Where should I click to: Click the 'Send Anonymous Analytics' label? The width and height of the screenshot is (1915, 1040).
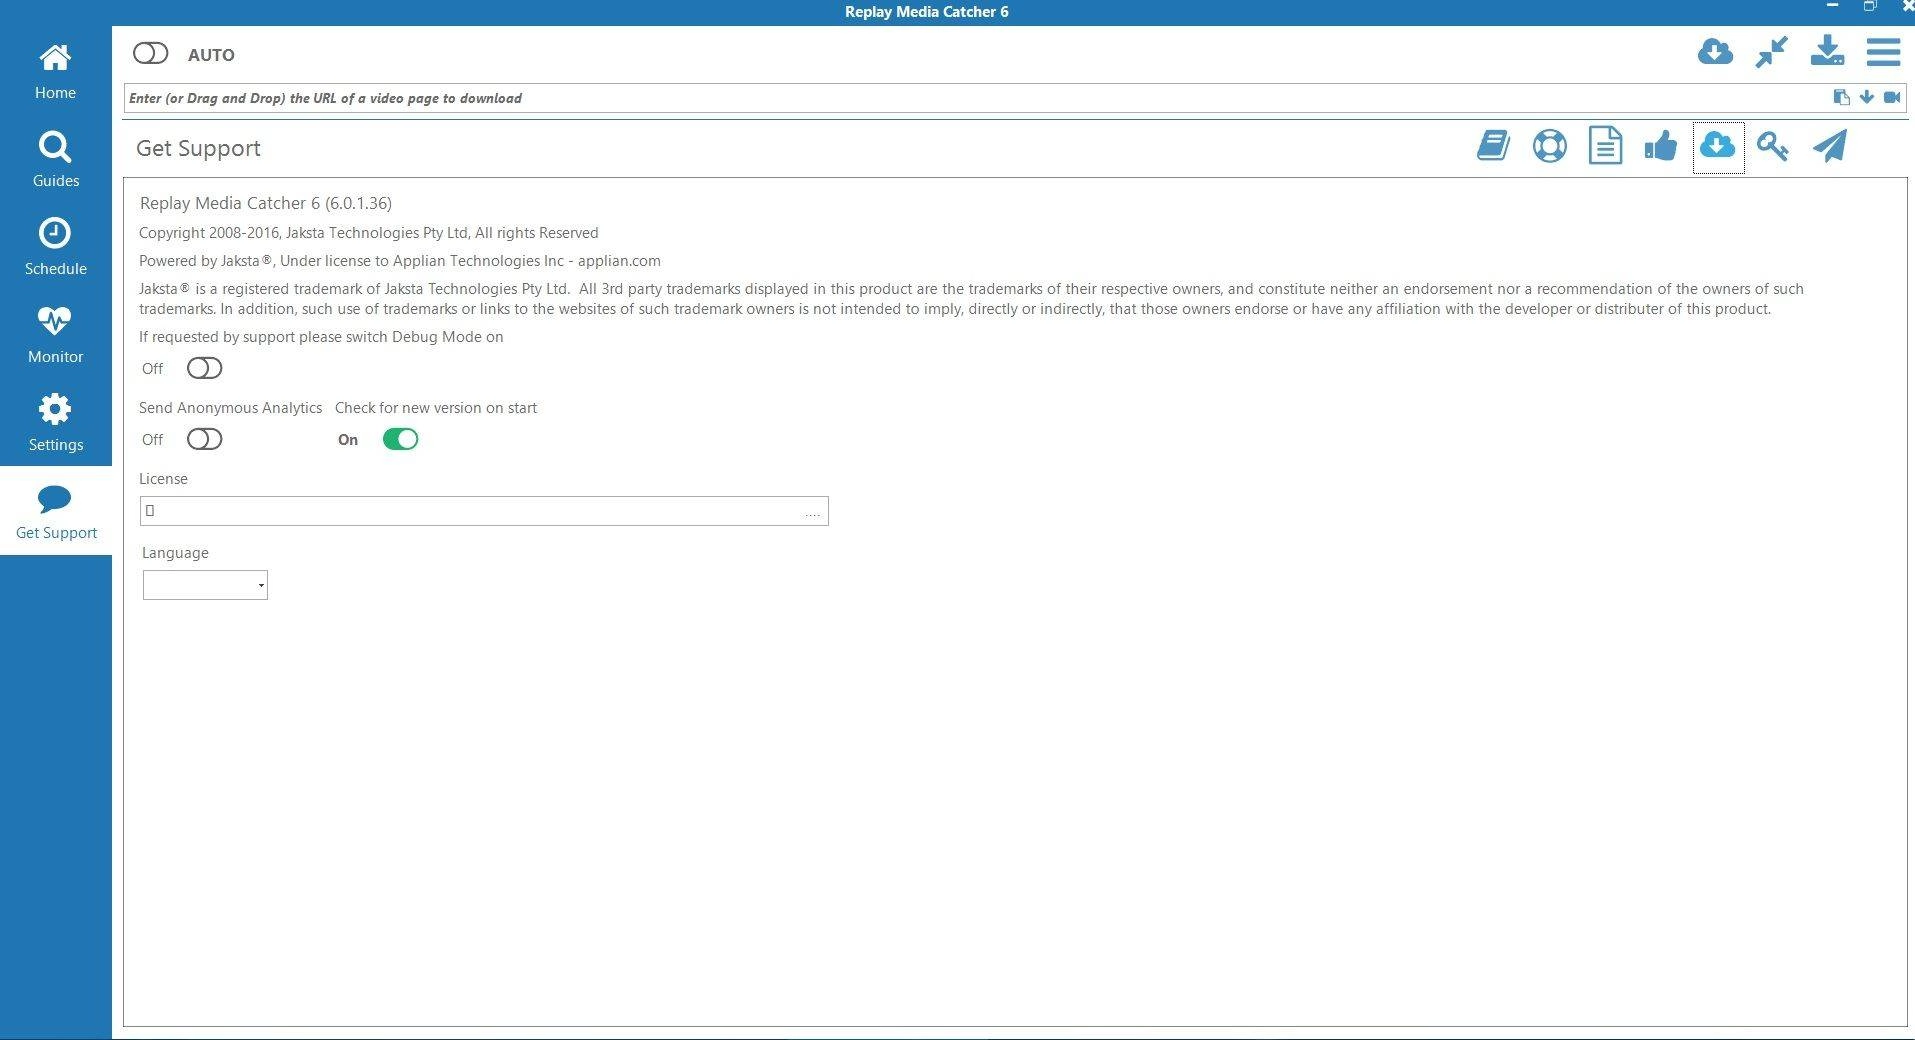coord(230,408)
